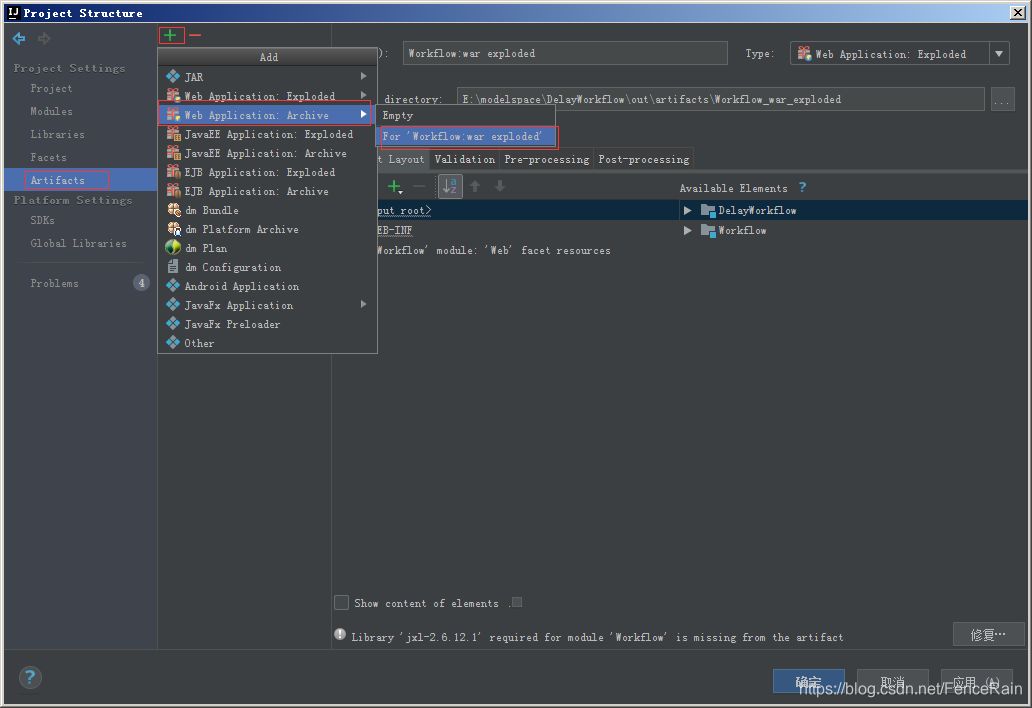The height and width of the screenshot is (708, 1032).
Task: Open SDKs under Platform Settings
Action: click(x=42, y=220)
